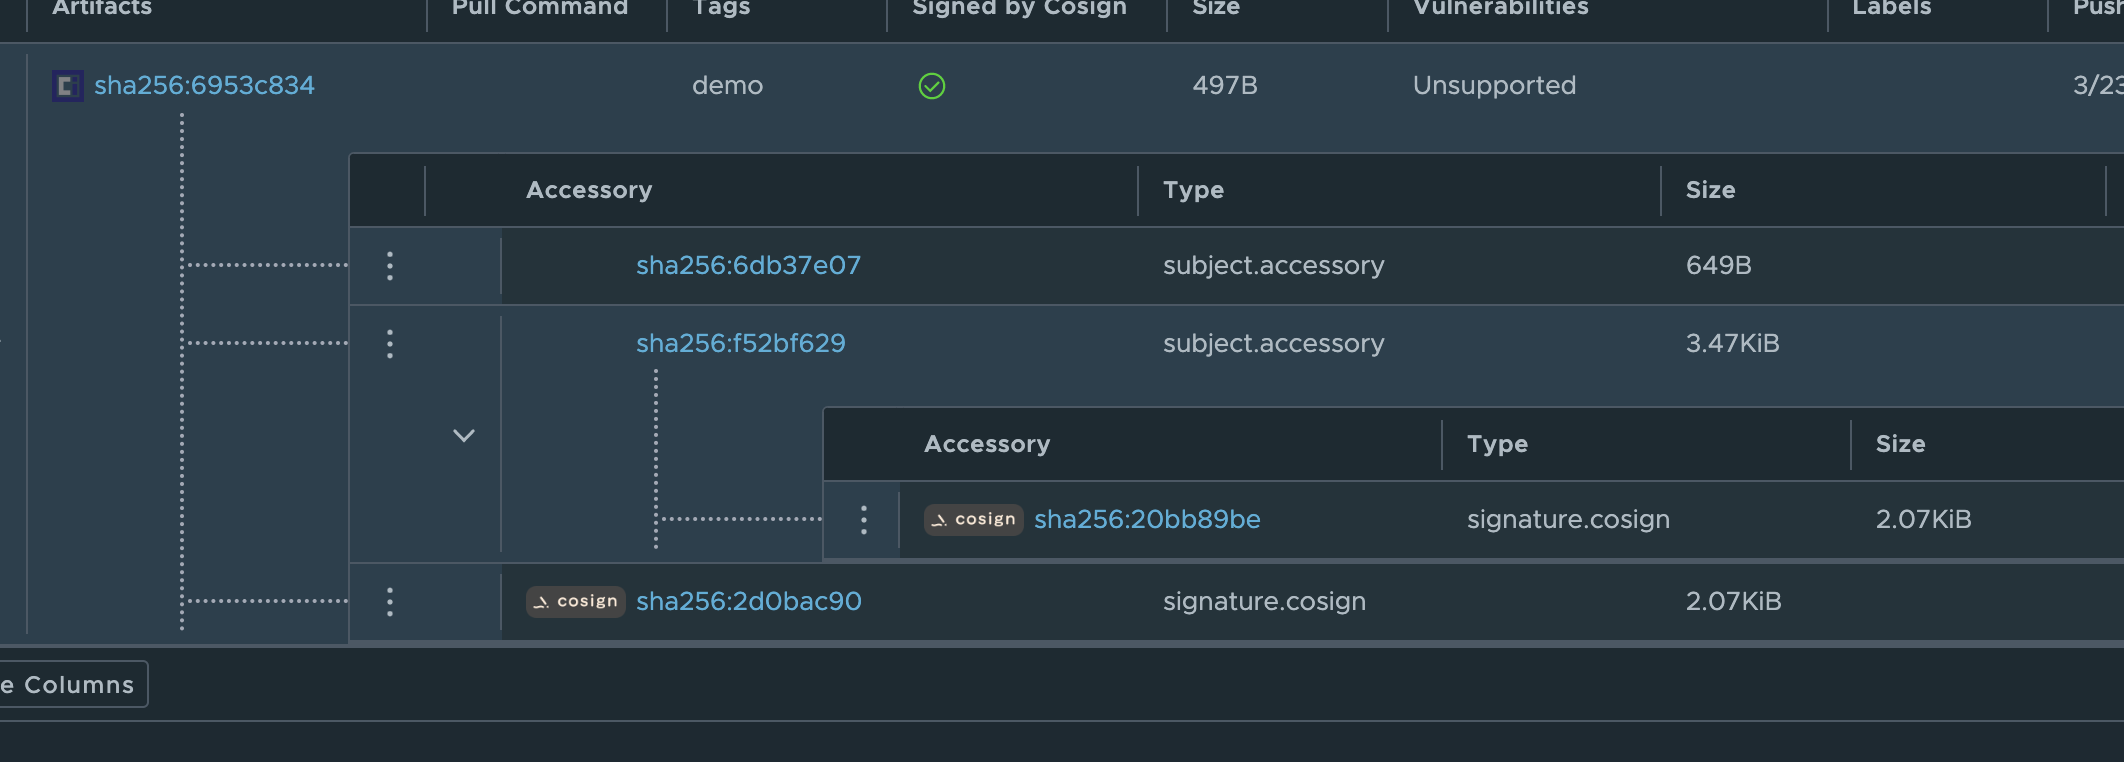2124x762 pixels.
Task: Open the three-dot action menu for sha256:f52bf629
Action: [389, 343]
